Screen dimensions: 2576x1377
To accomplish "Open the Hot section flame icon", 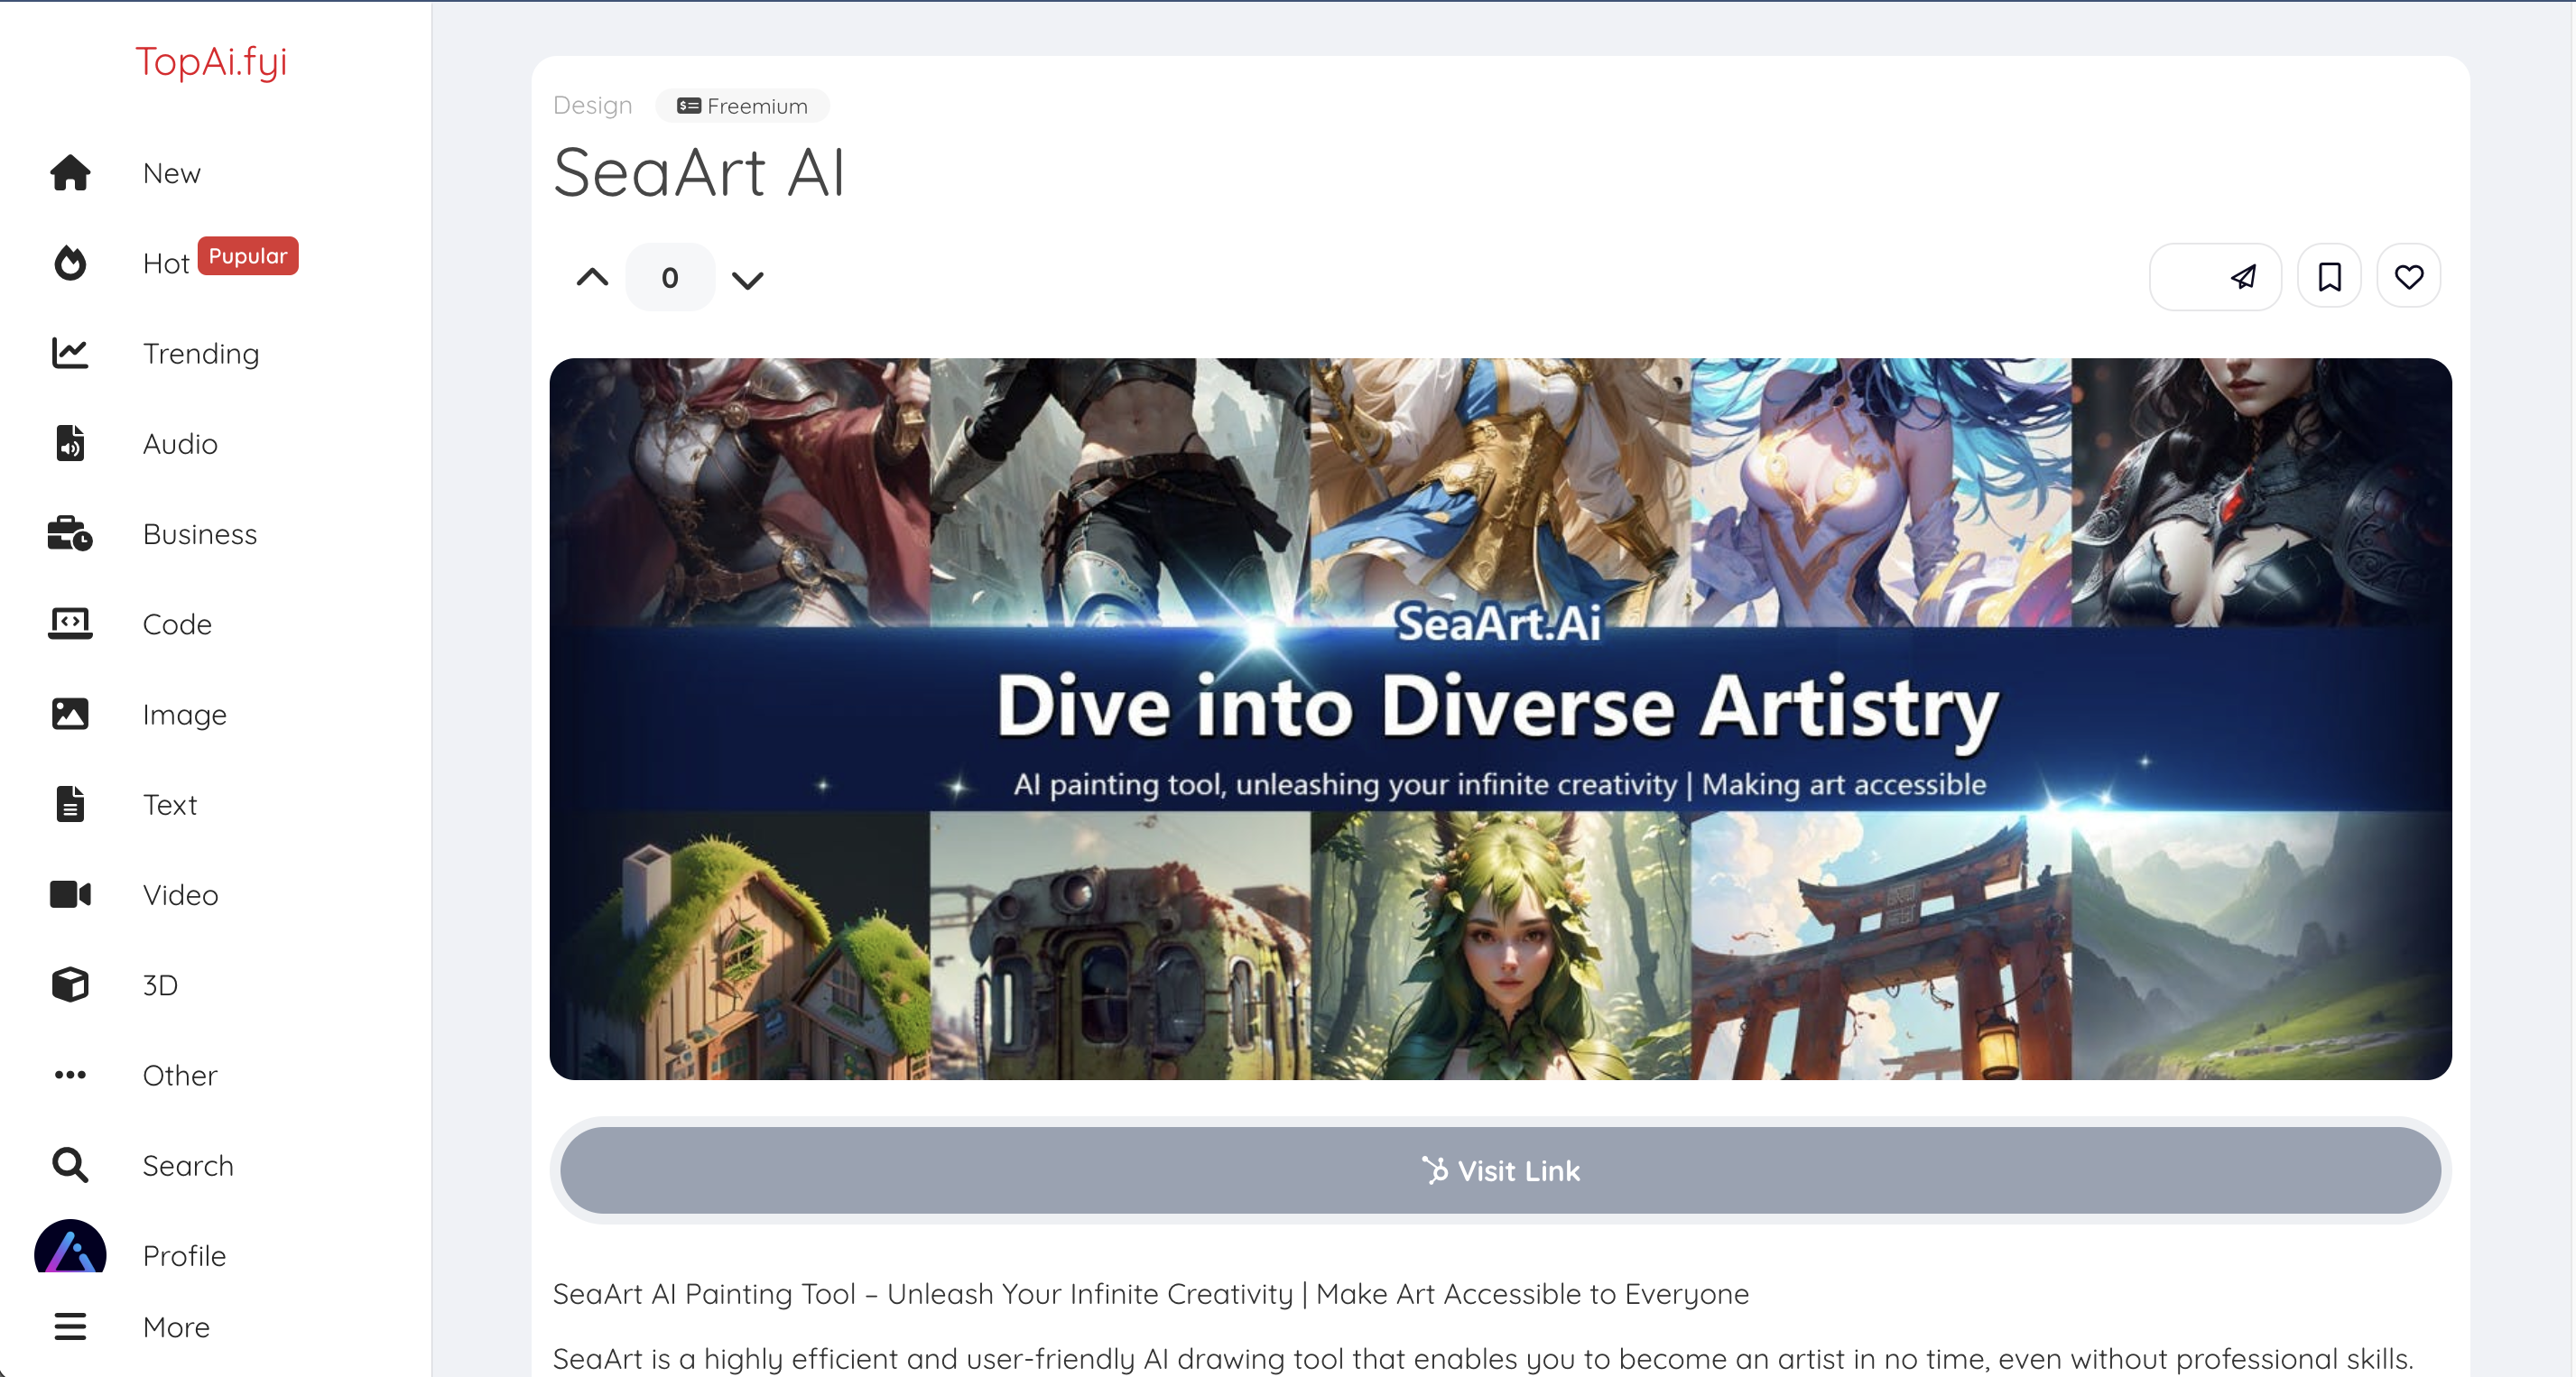I will pos(70,263).
